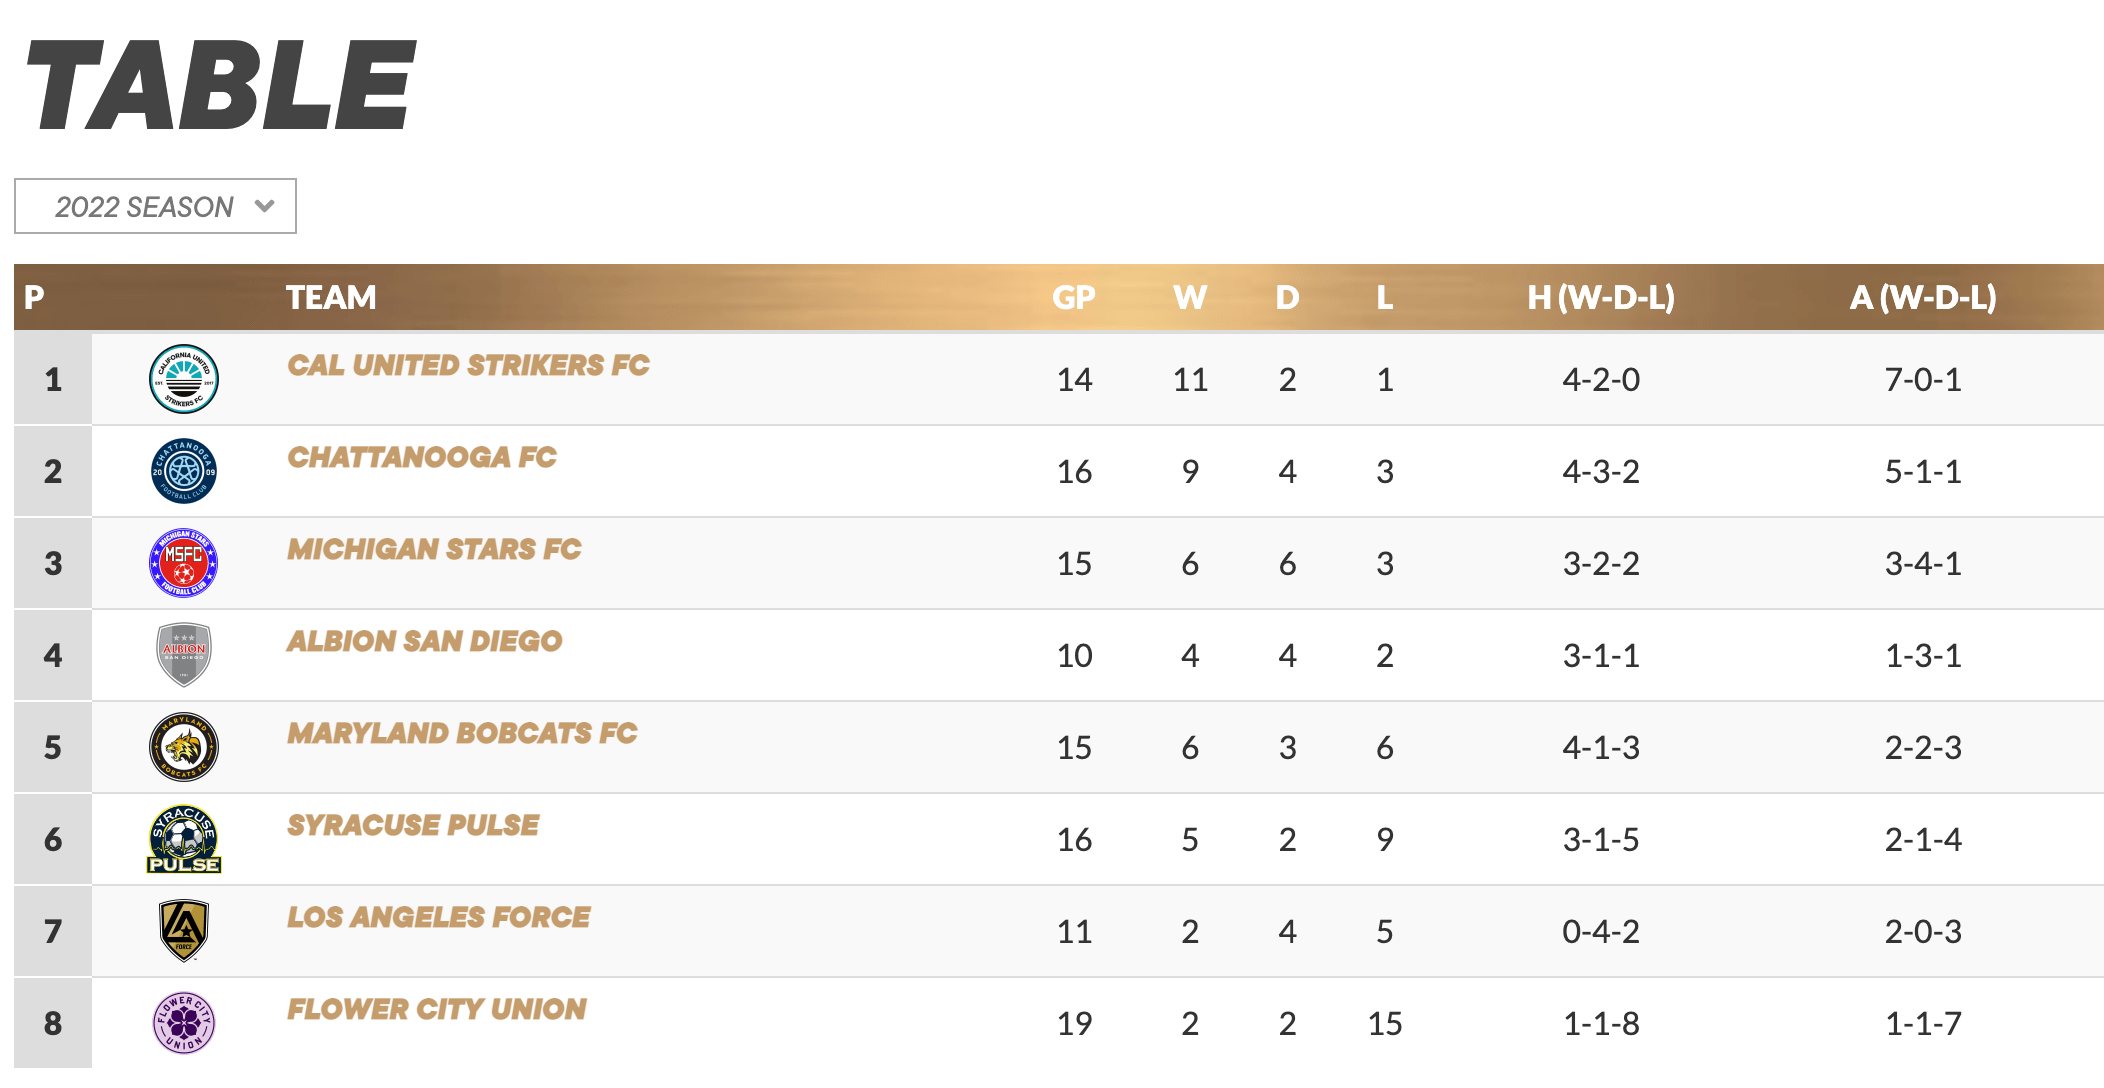Click the chevron arrow in season selector
Viewport: 2104px width, 1088px height.
coord(265,207)
